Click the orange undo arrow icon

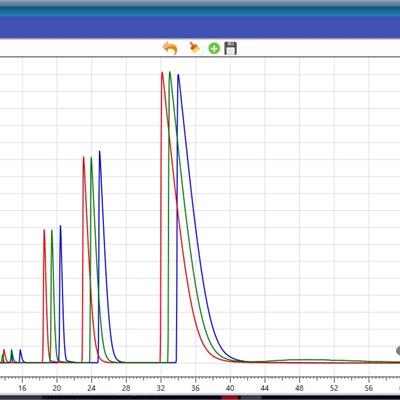[x=170, y=48]
